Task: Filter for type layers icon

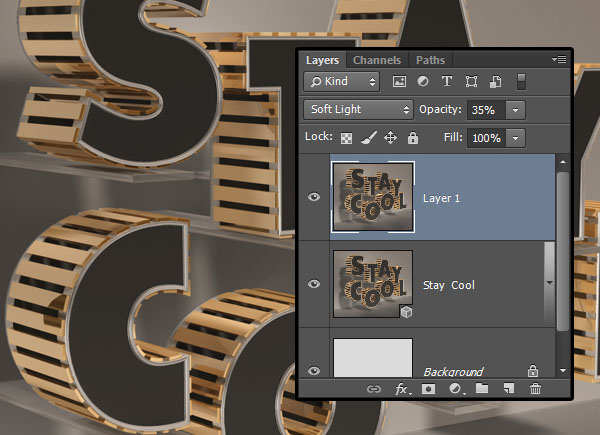Action: coord(447,81)
